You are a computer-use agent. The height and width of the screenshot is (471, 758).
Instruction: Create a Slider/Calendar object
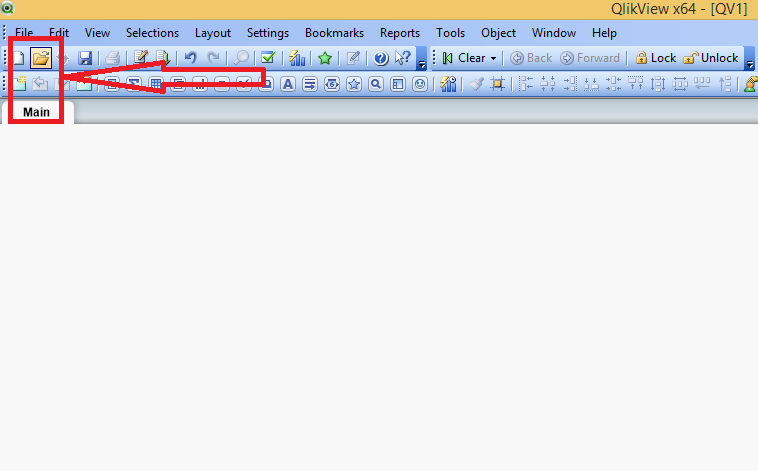(x=332, y=84)
